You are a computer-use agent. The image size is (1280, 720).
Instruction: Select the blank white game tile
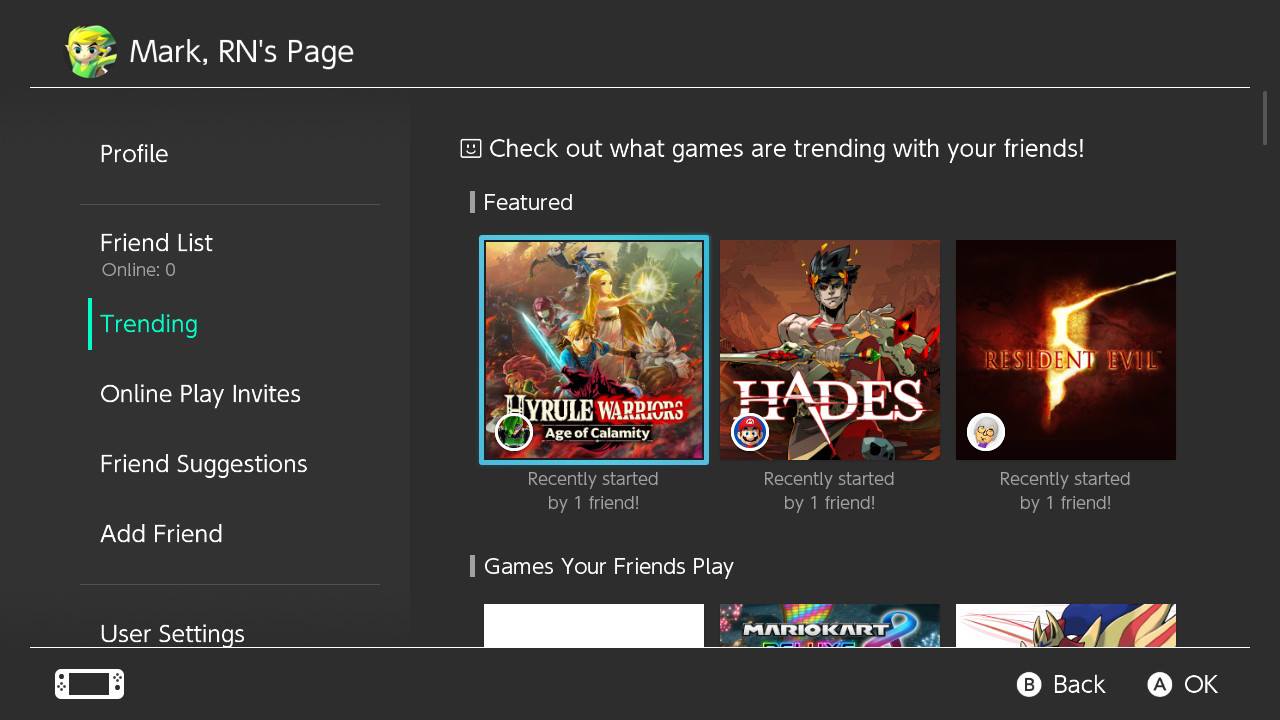pos(594,625)
